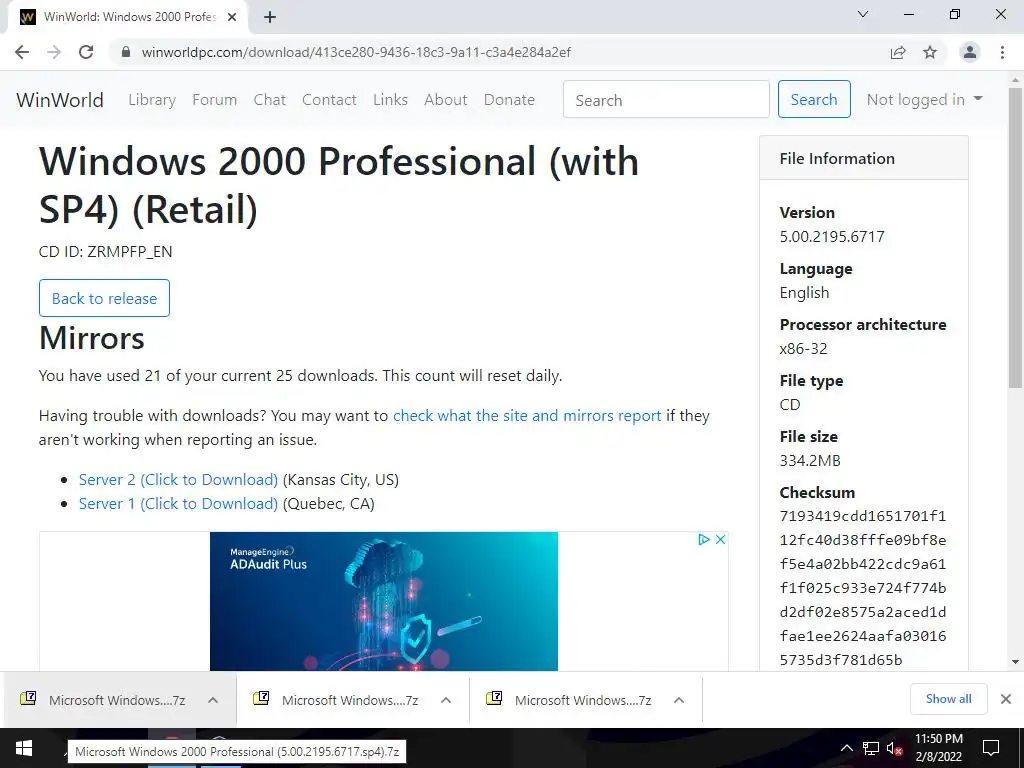Viewport: 1024px width, 768px height.
Task: Focus the site Search field
Action: click(x=666, y=99)
